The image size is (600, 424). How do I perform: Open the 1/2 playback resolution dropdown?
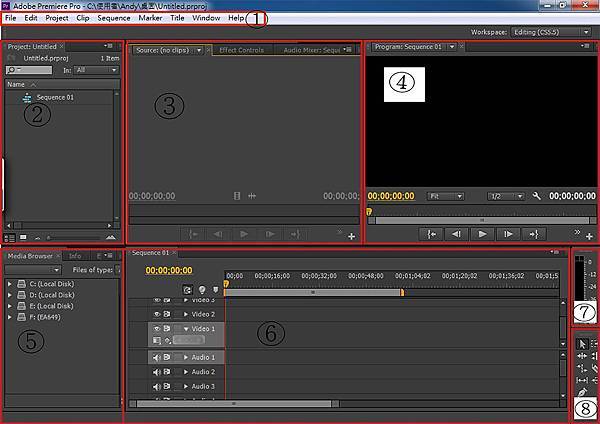[x=505, y=196]
